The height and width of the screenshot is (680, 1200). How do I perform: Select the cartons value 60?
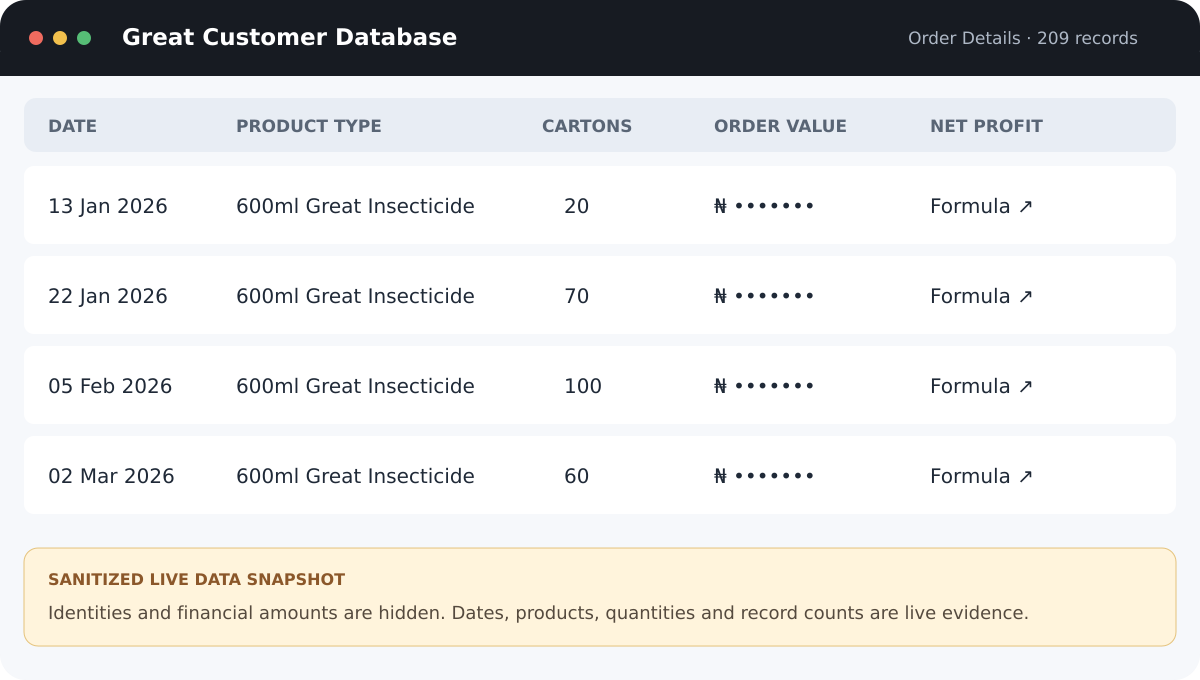pos(577,476)
